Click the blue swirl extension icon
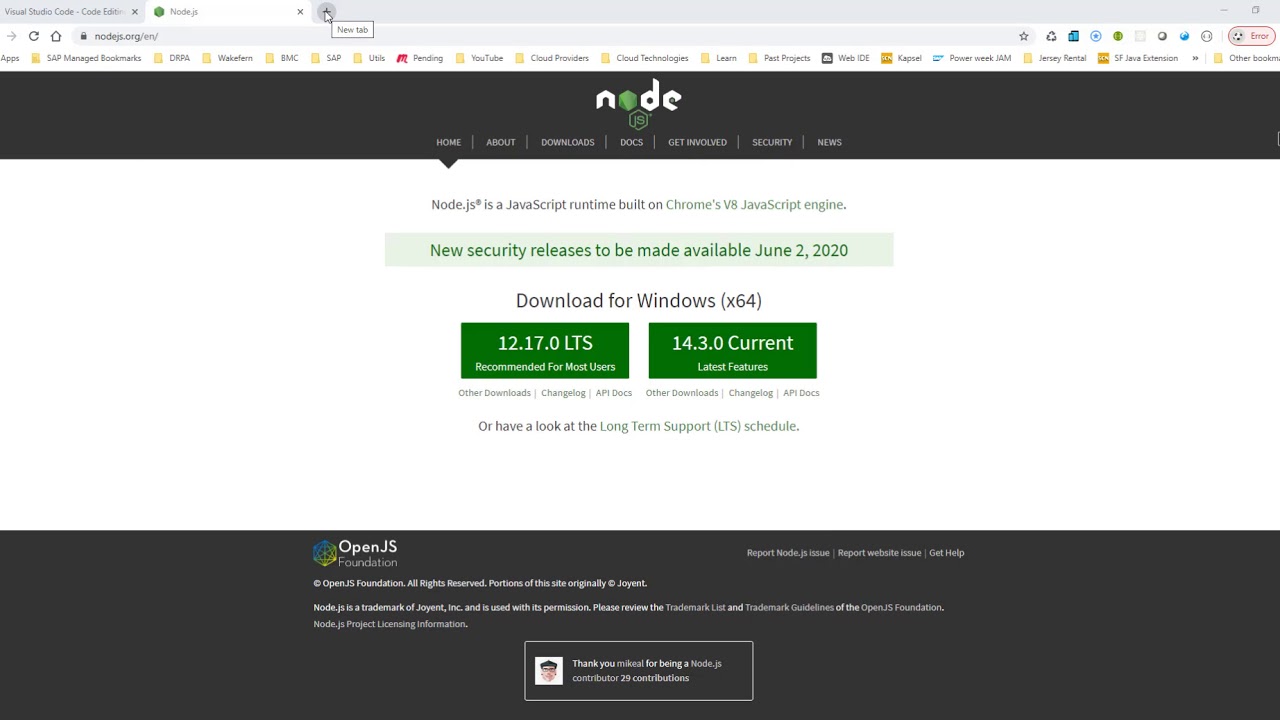This screenshot has height=720, width=1280. (1185, 36)
